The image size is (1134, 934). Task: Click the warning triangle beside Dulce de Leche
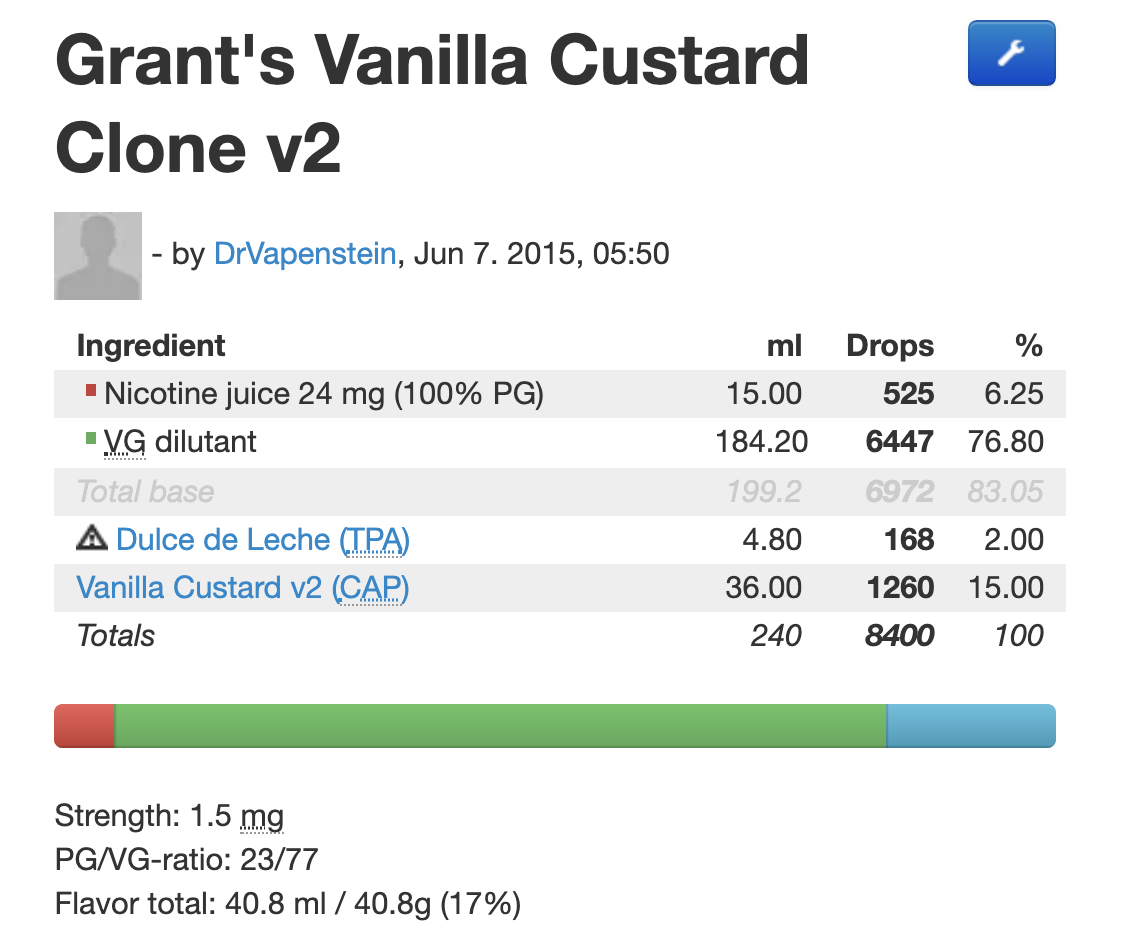click(x=91, y=540)
